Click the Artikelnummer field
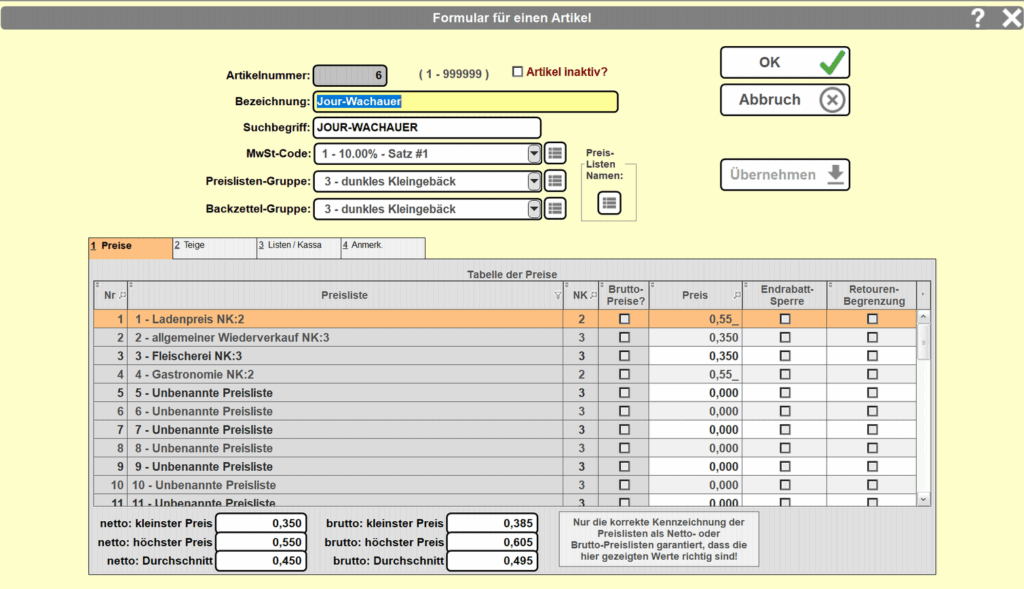This screenshot has width=1024, height=589. pyautogui.click(x=350, y=75)
